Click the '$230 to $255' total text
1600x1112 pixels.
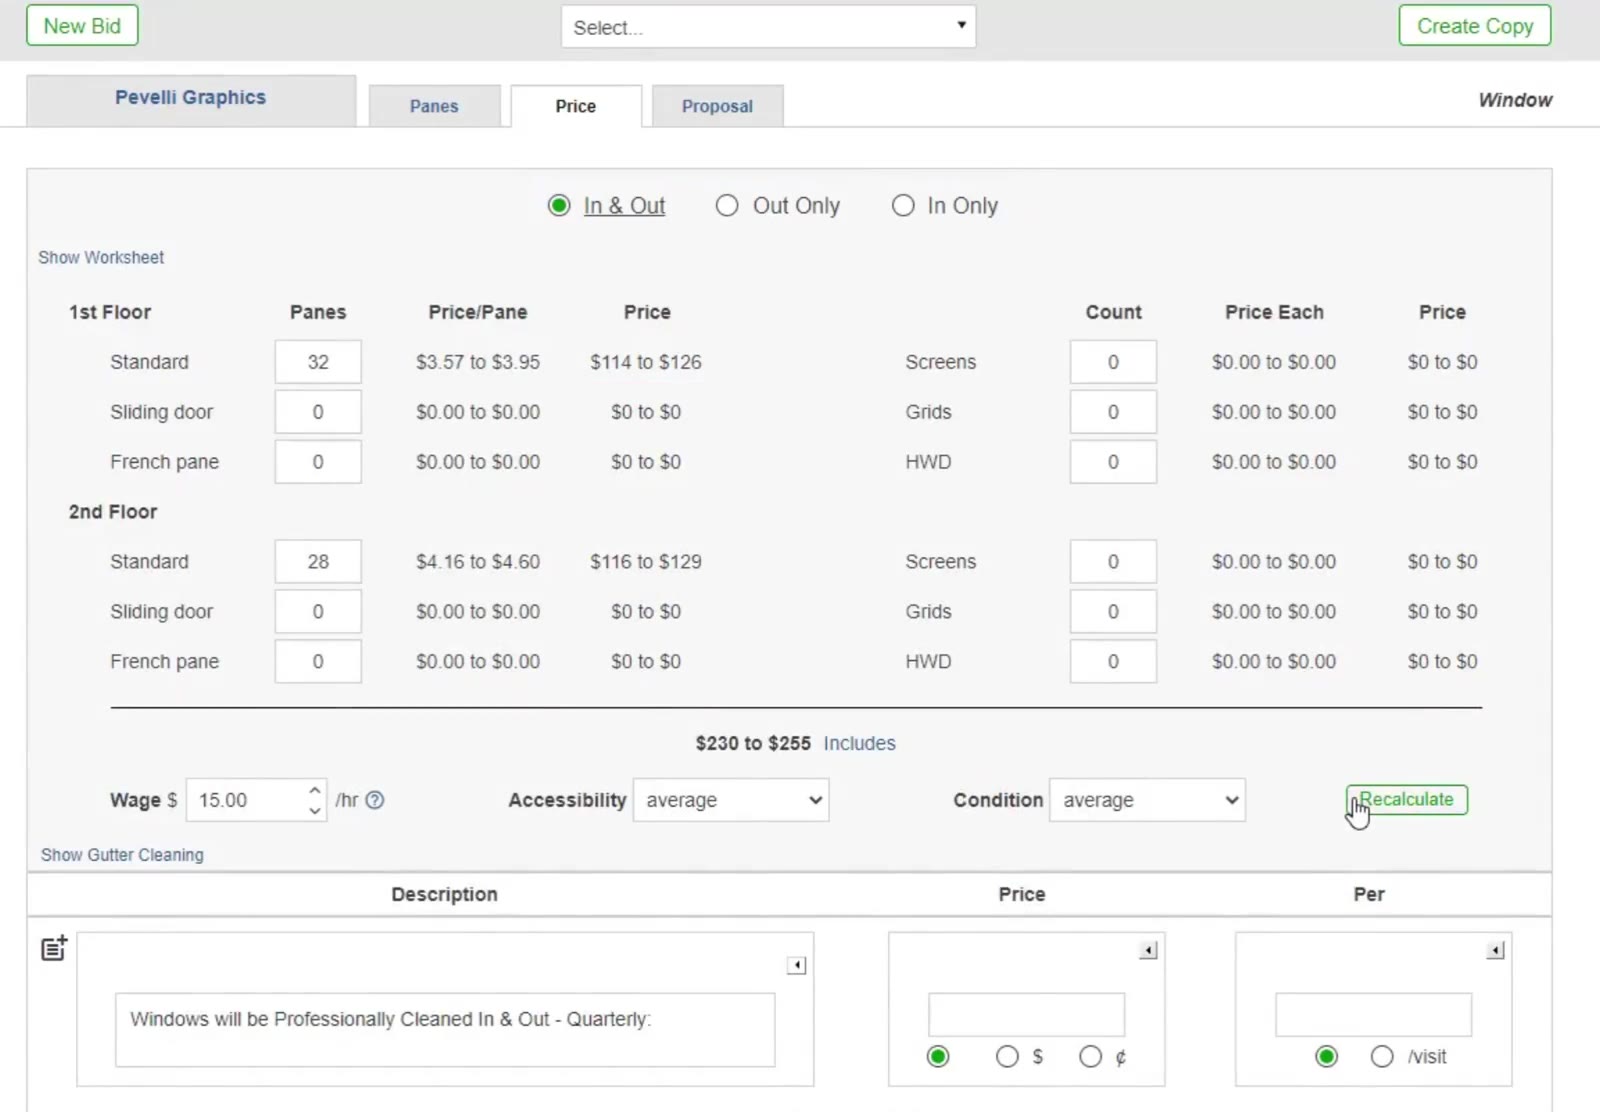753,743
